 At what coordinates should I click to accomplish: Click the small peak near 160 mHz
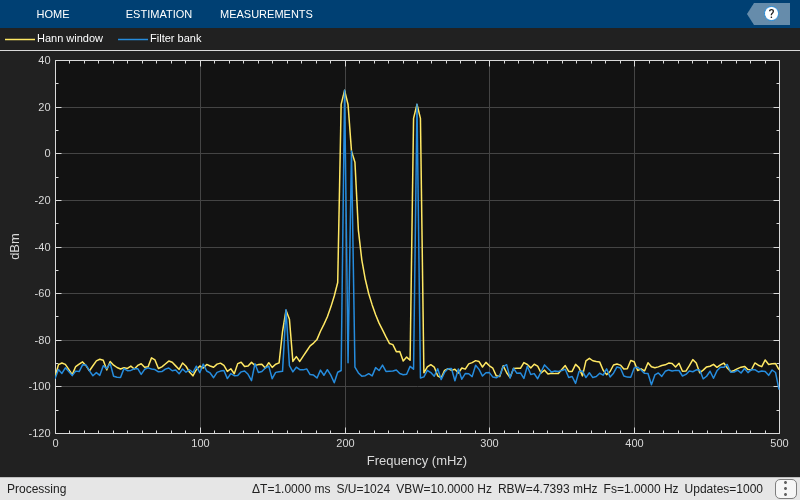[x=286, y=310]
